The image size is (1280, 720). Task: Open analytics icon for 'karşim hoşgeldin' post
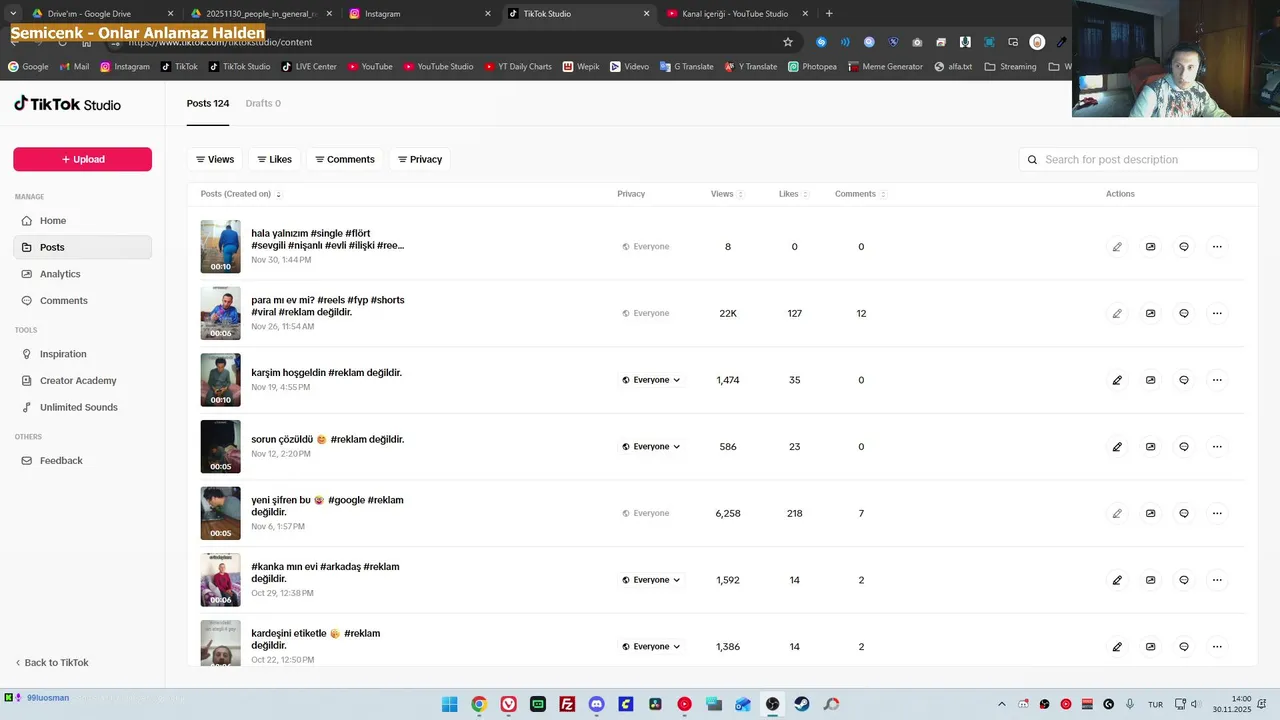[1150, 380]
